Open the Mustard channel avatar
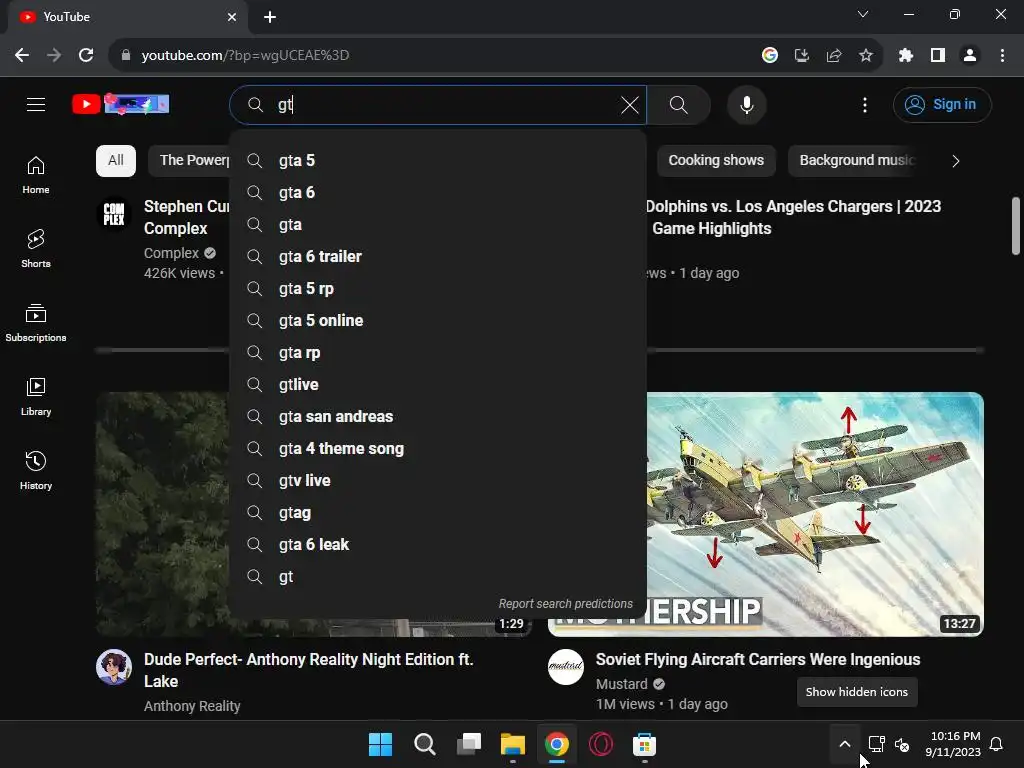The width and height of the screenshot is (1024, 768). coord(566,667)
